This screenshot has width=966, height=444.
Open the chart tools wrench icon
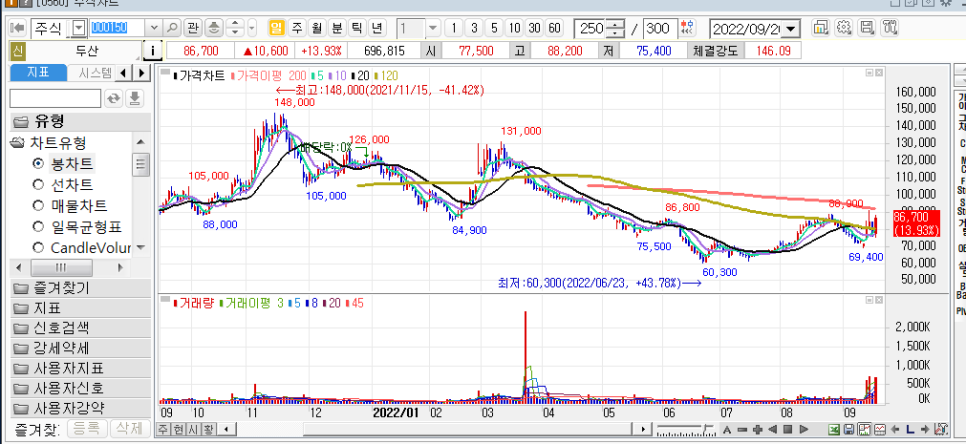coord(890,28)
